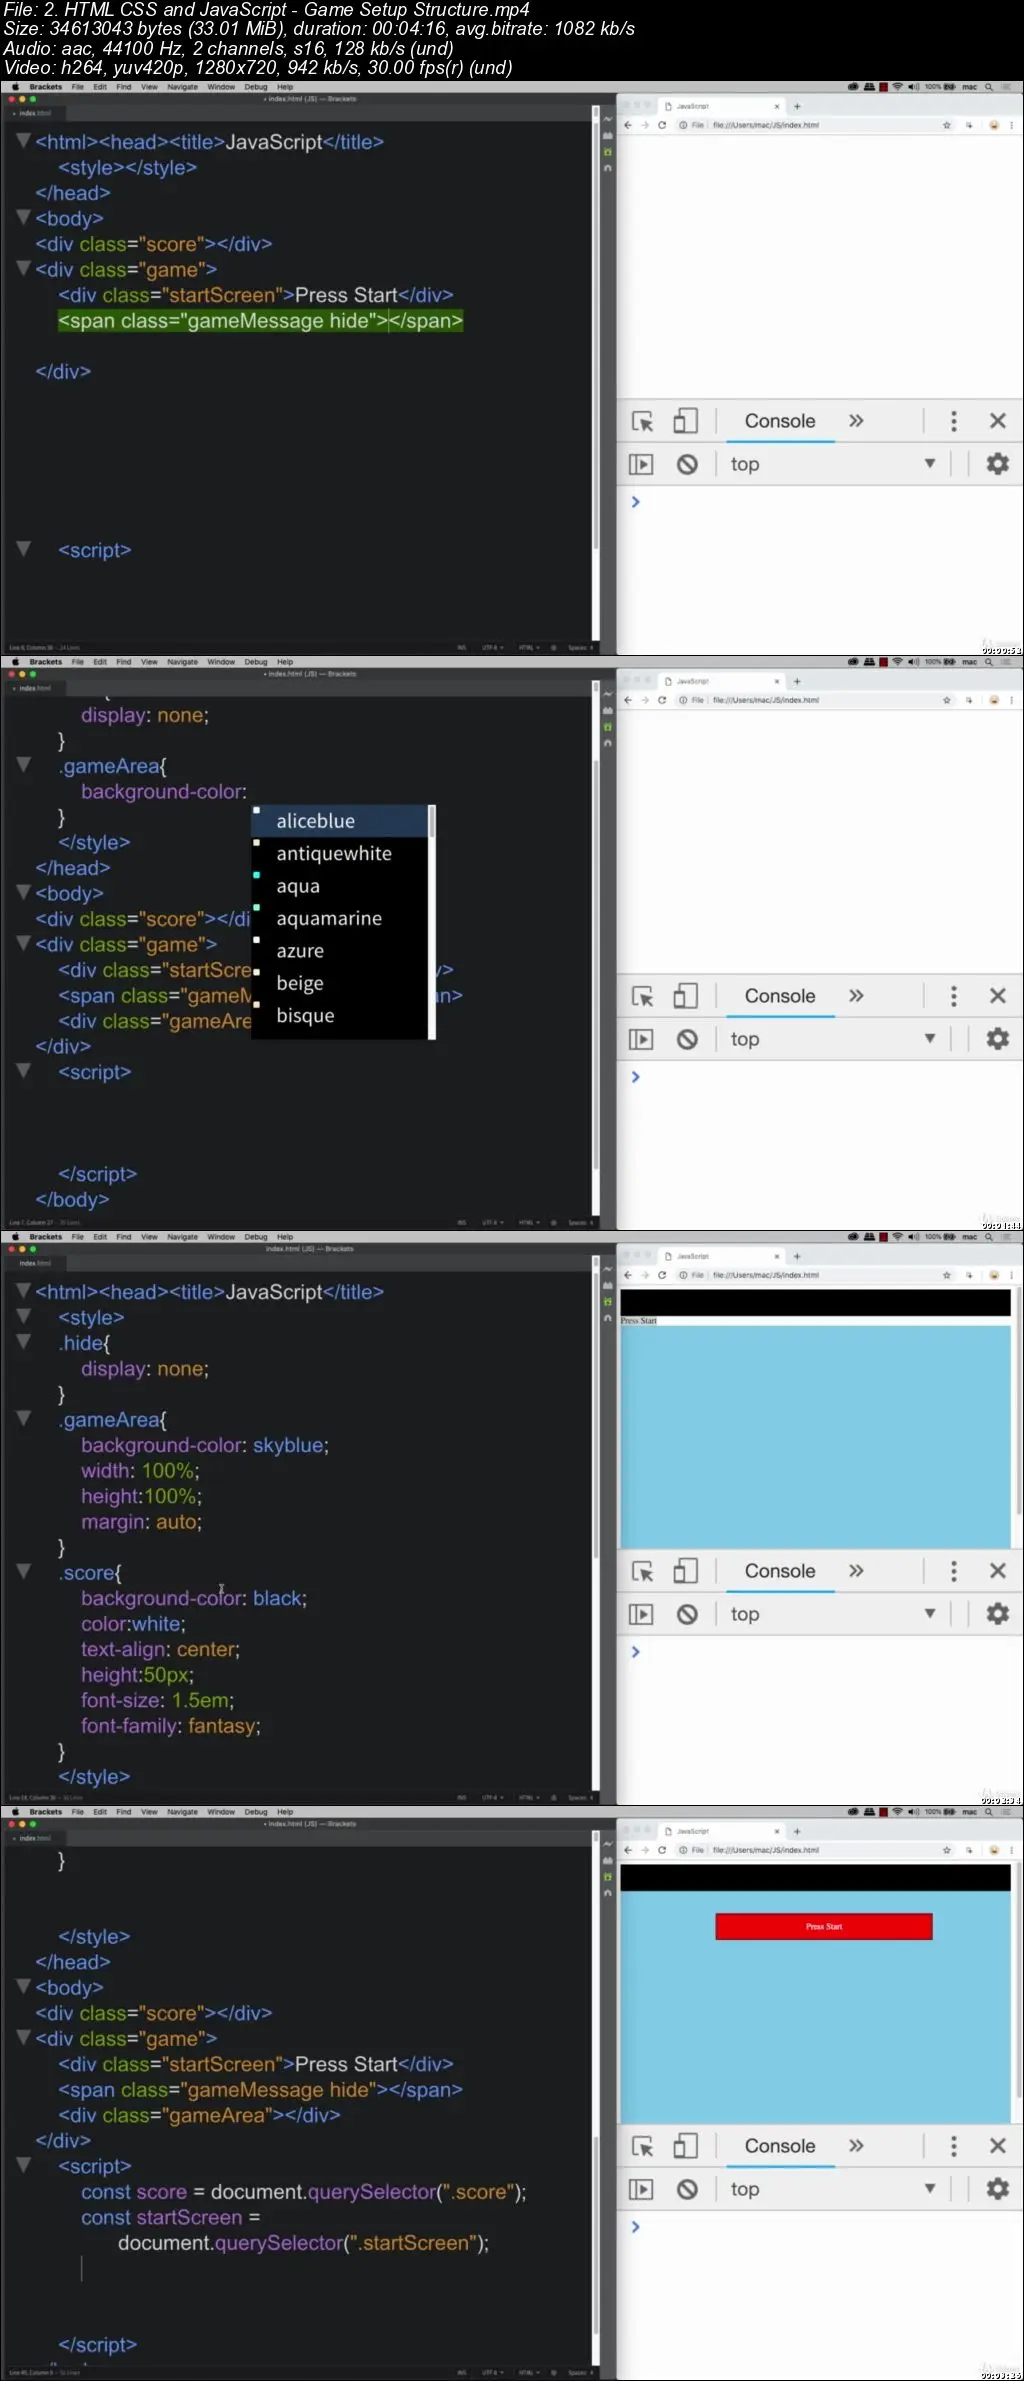In the first frame, click browser reload icon
The width and height of the screenshot is (1024, 2381).
[x=662, y=125]
